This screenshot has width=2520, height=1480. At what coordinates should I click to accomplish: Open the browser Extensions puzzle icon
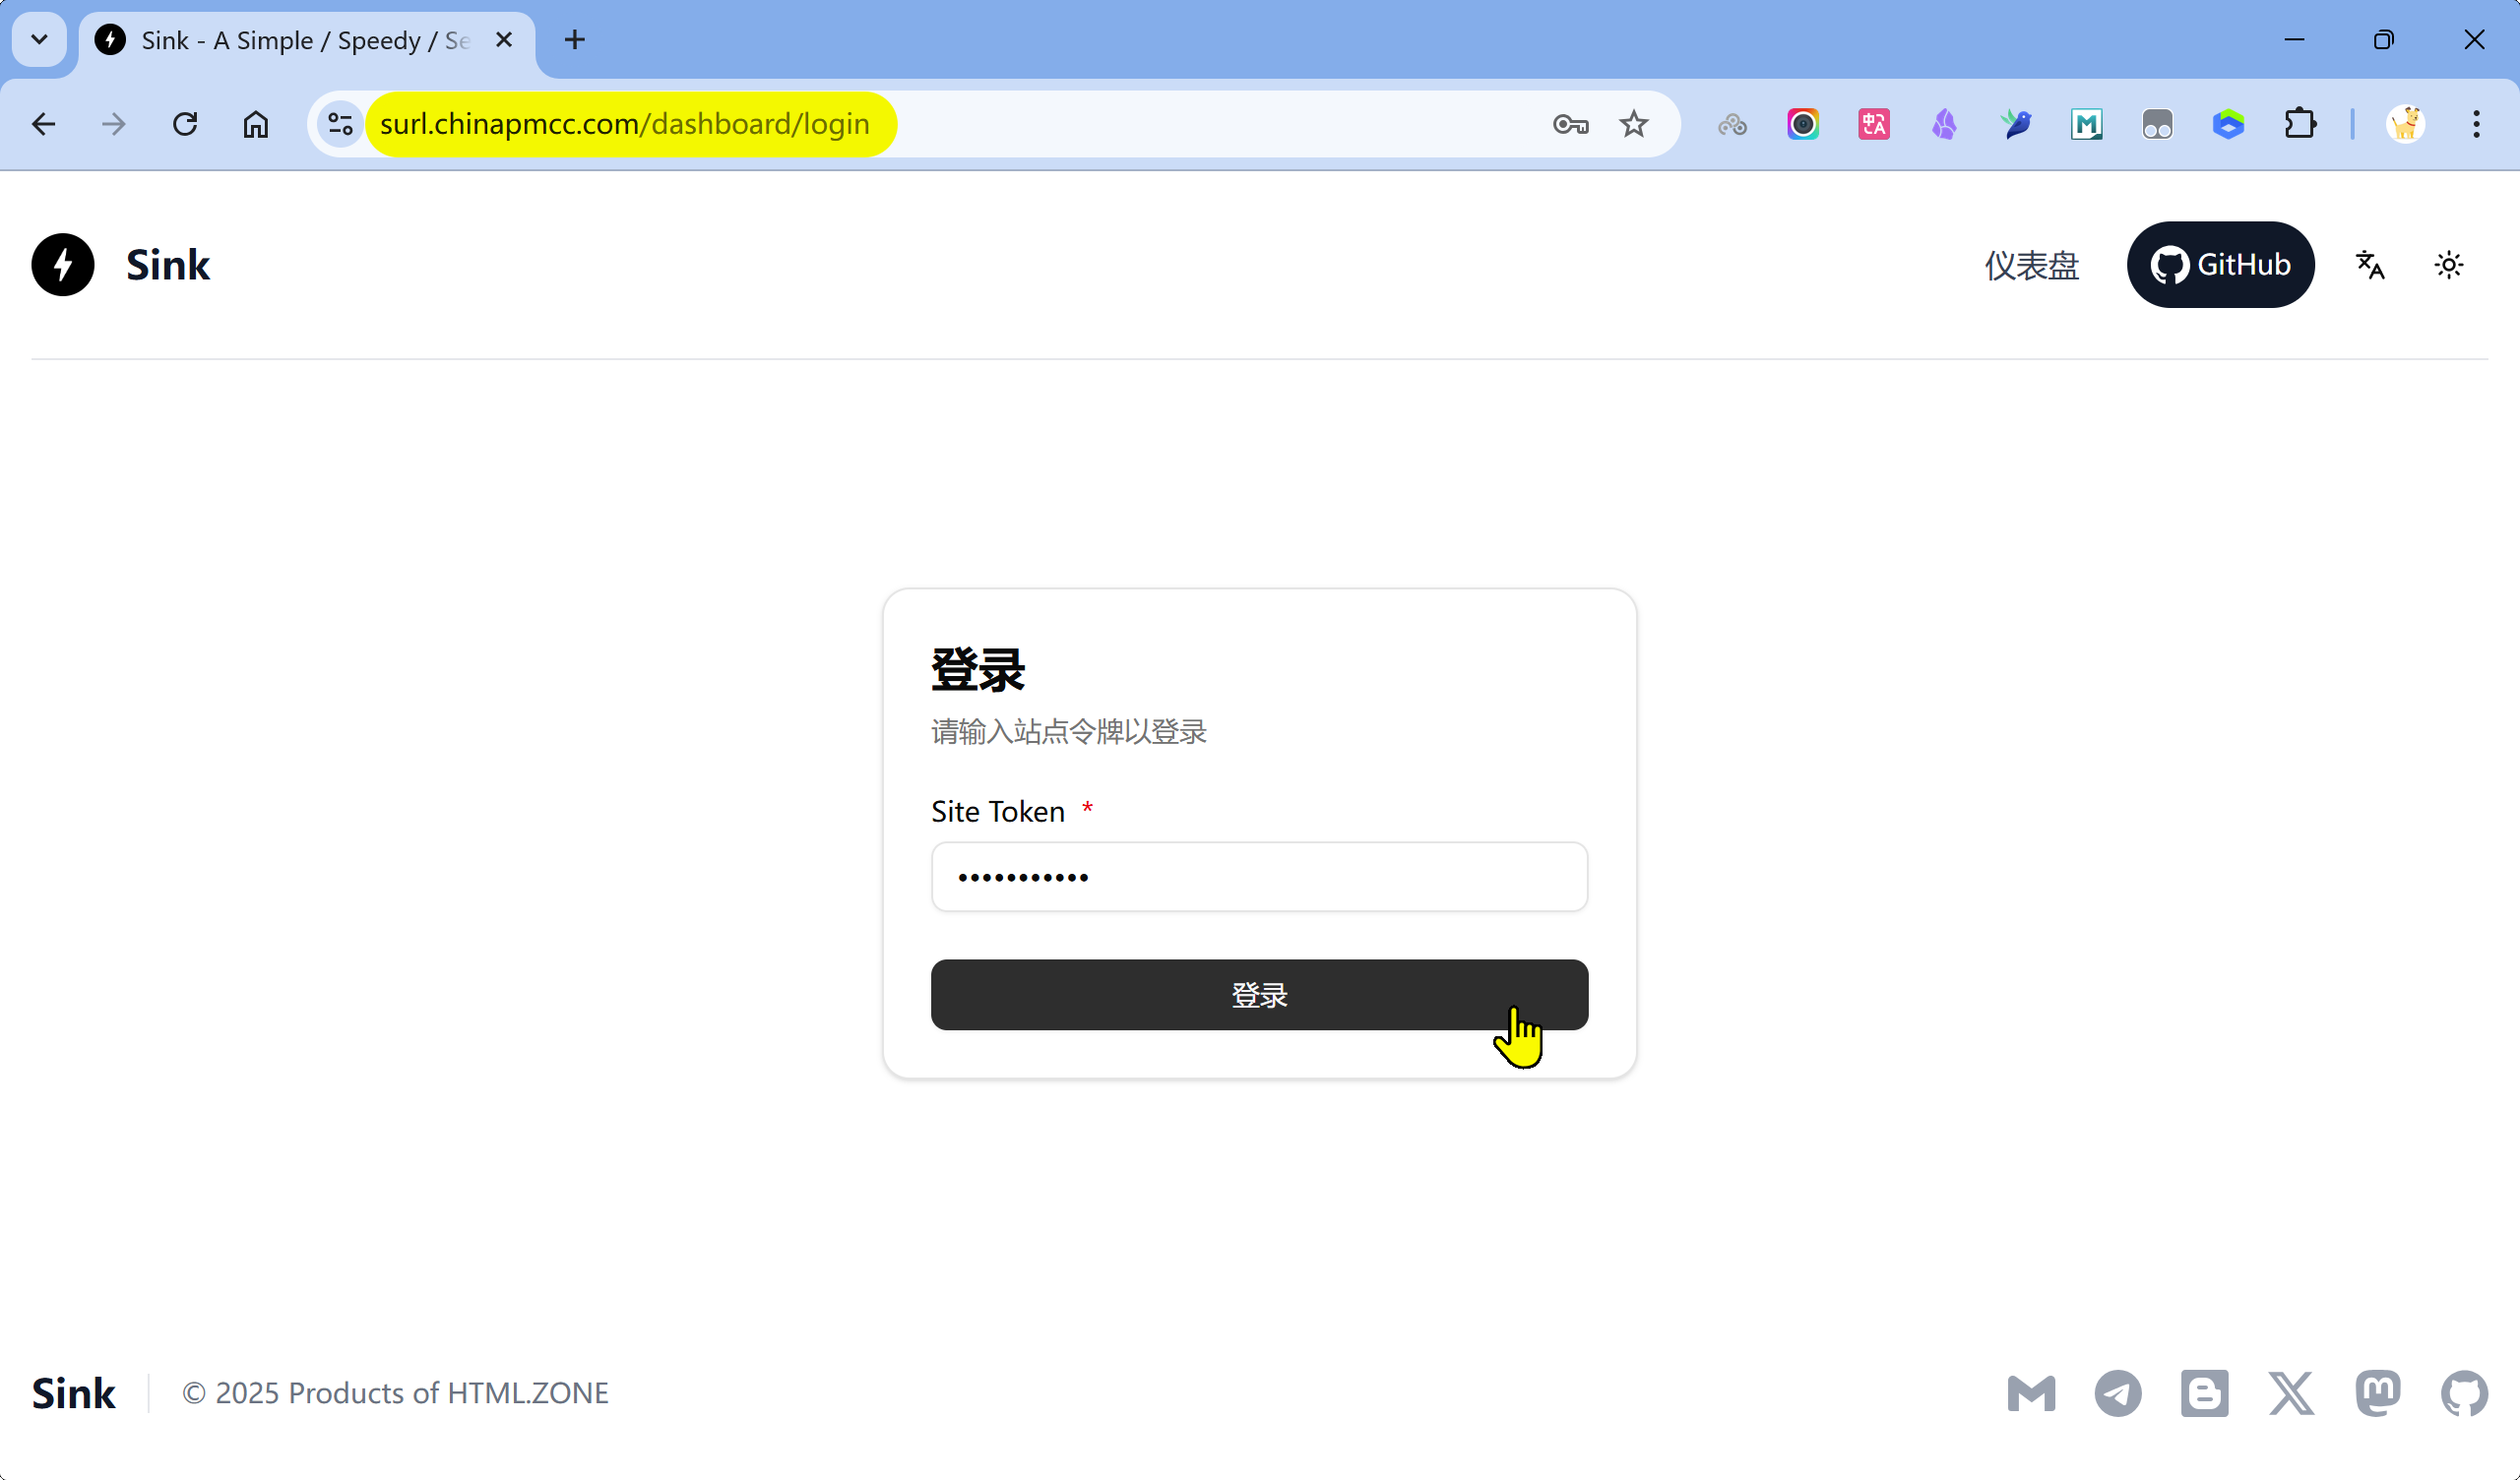tap(2300, 124)
